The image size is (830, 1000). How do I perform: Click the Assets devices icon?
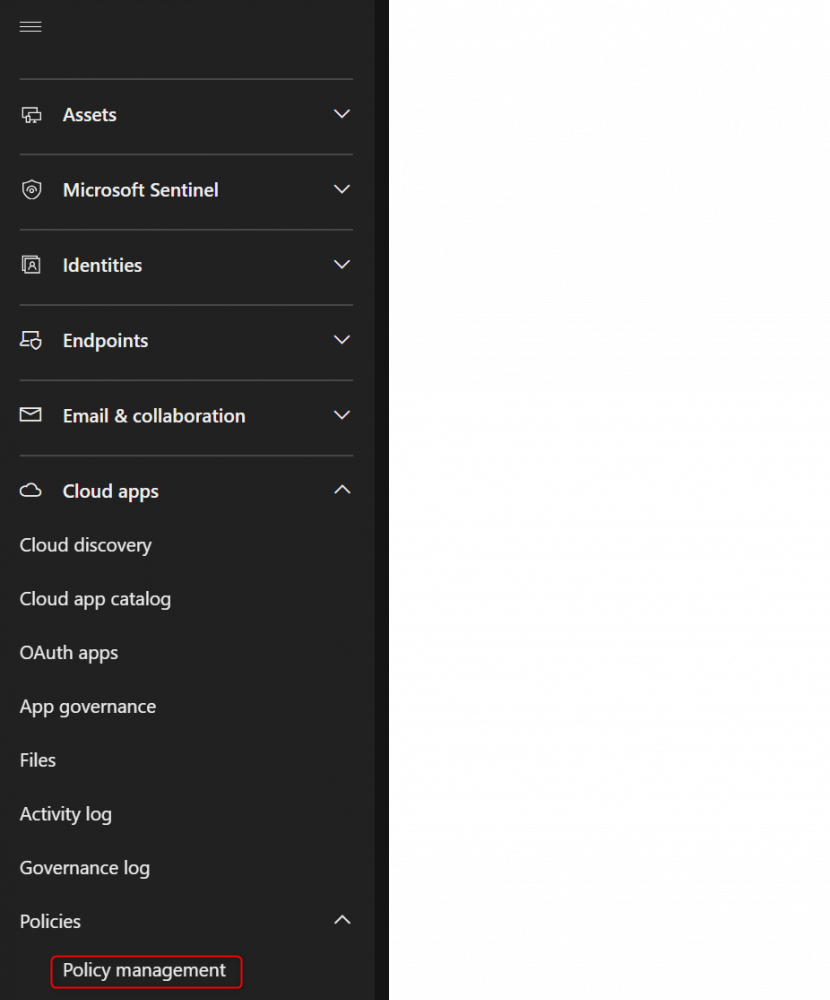pos(31,115)
